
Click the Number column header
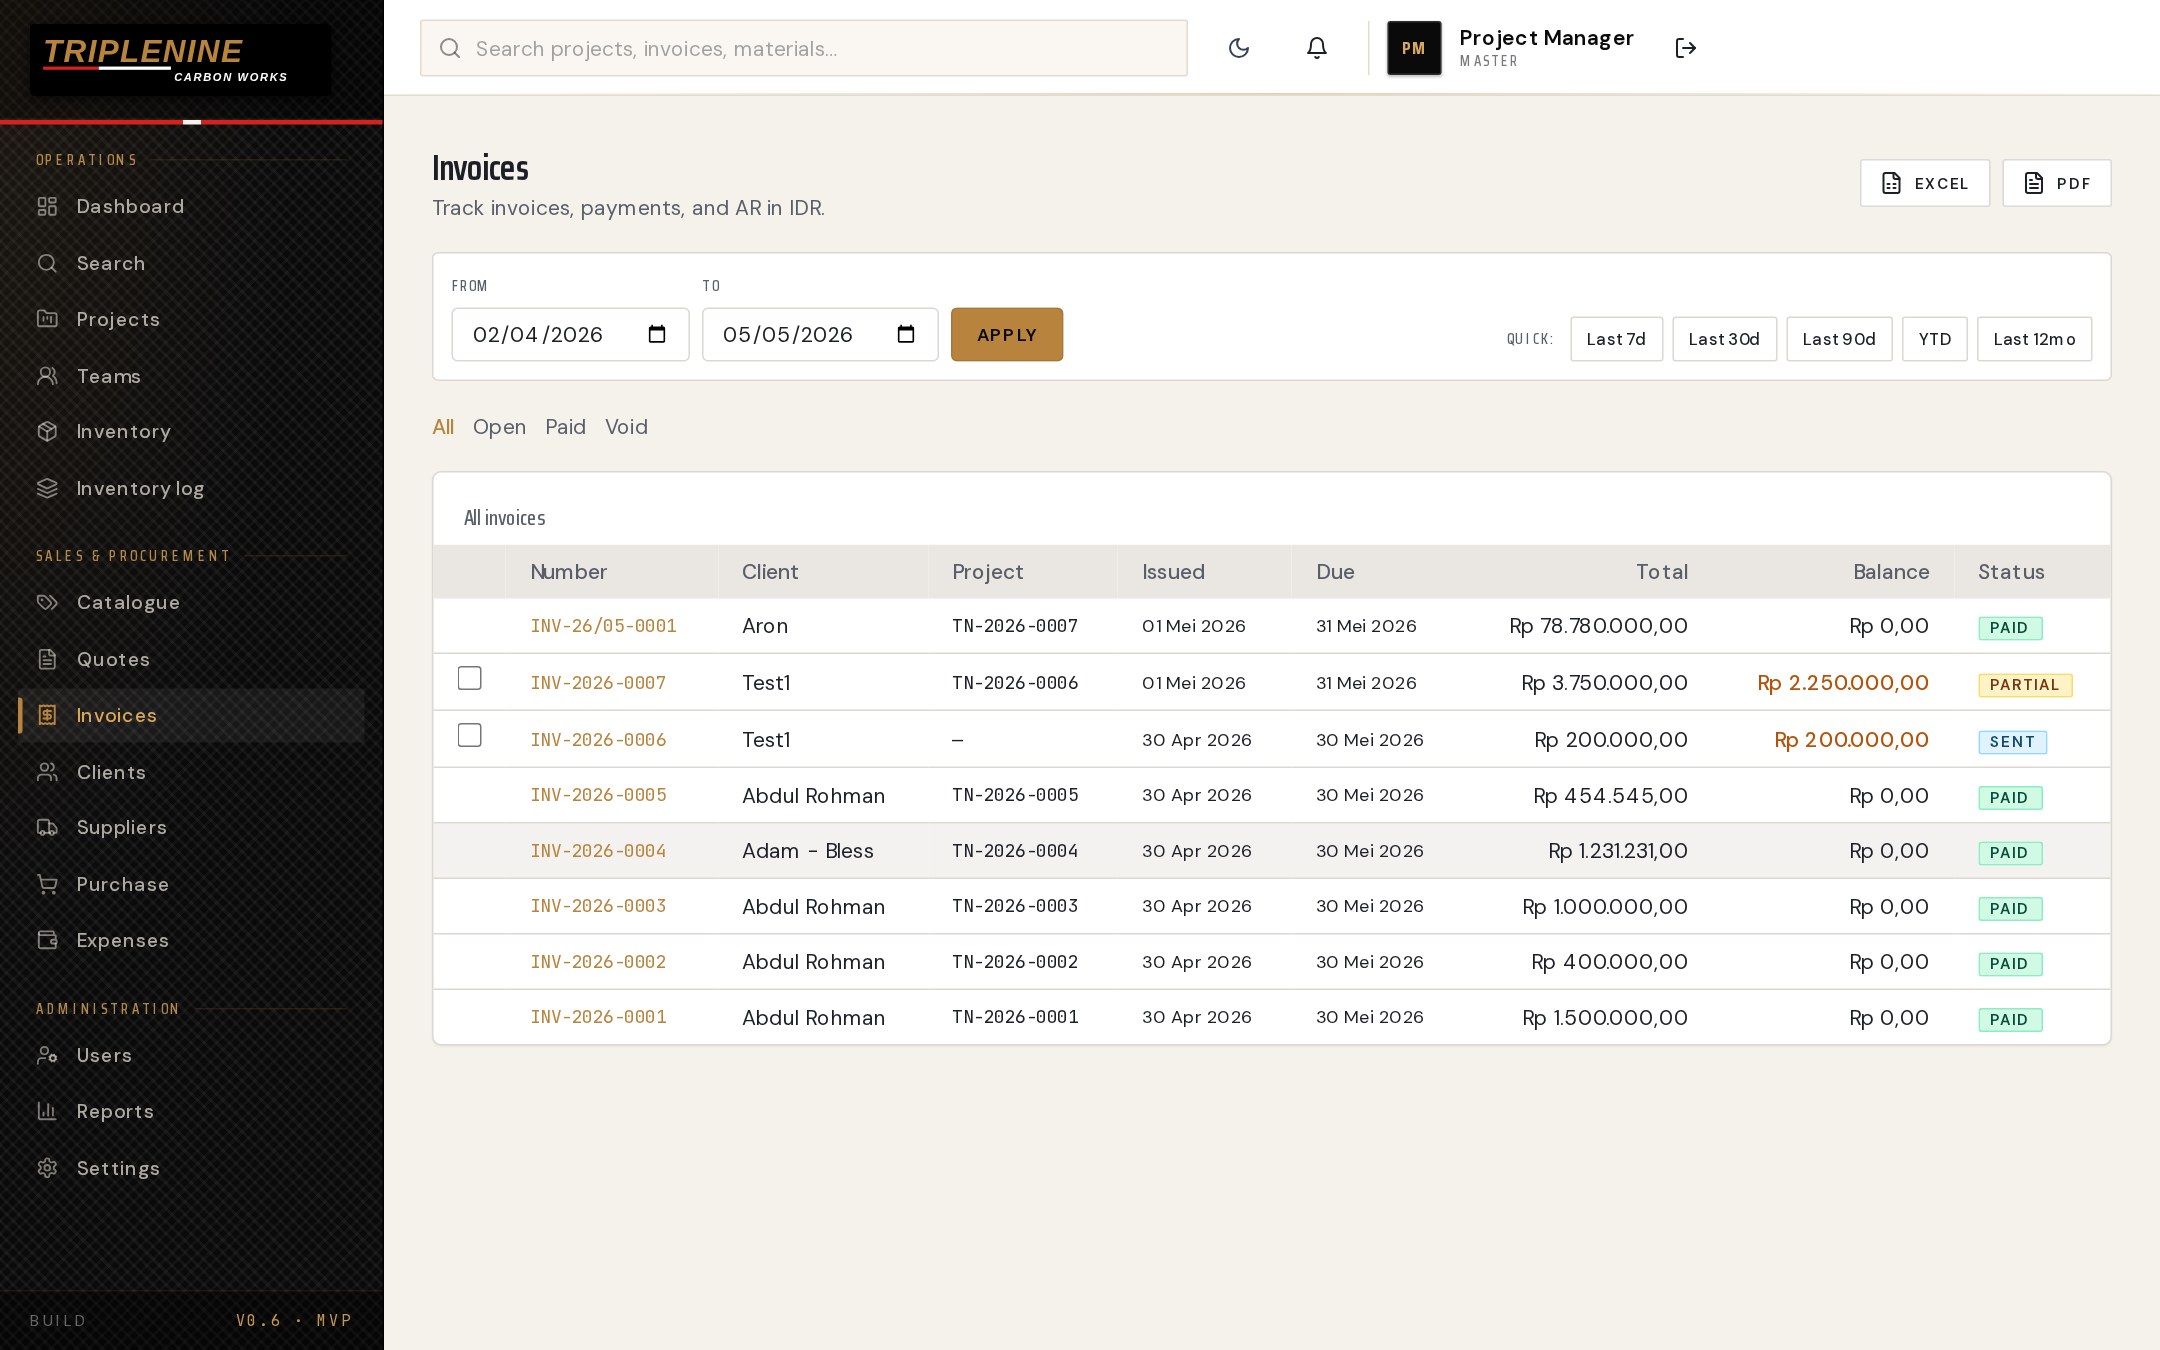pyautogui.click(x=568, y=572)
